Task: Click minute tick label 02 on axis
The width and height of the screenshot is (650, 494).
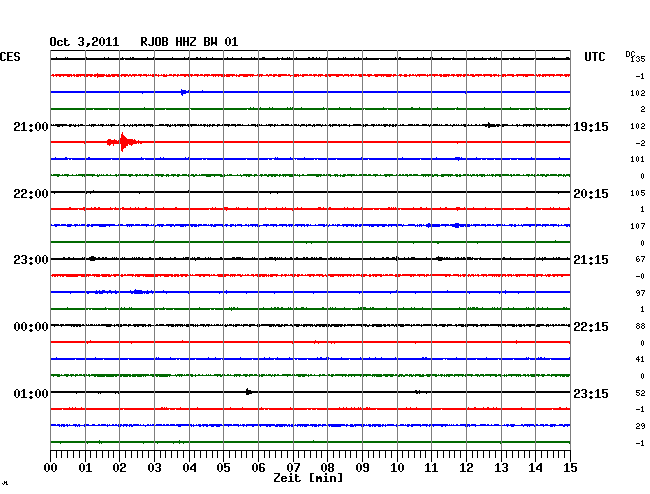Action: click(x=119, y=468)
